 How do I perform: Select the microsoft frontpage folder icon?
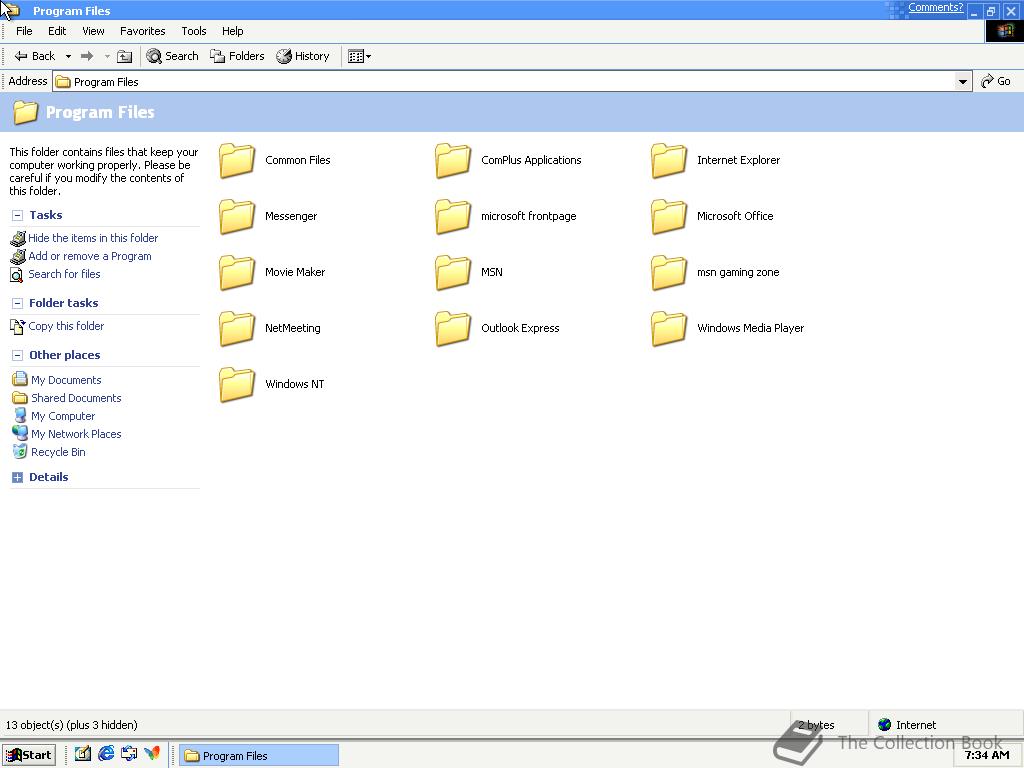453,217
